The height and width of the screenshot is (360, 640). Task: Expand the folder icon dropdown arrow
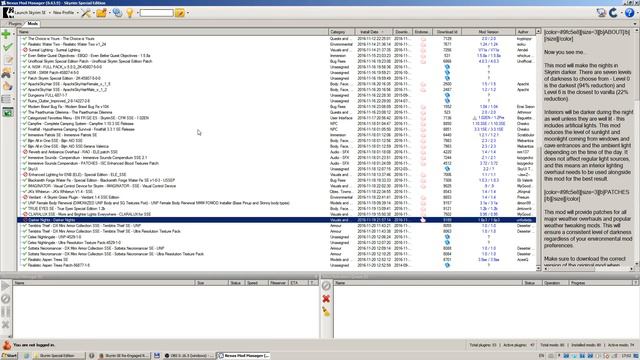pyautogui.click(x=109, y=13)
